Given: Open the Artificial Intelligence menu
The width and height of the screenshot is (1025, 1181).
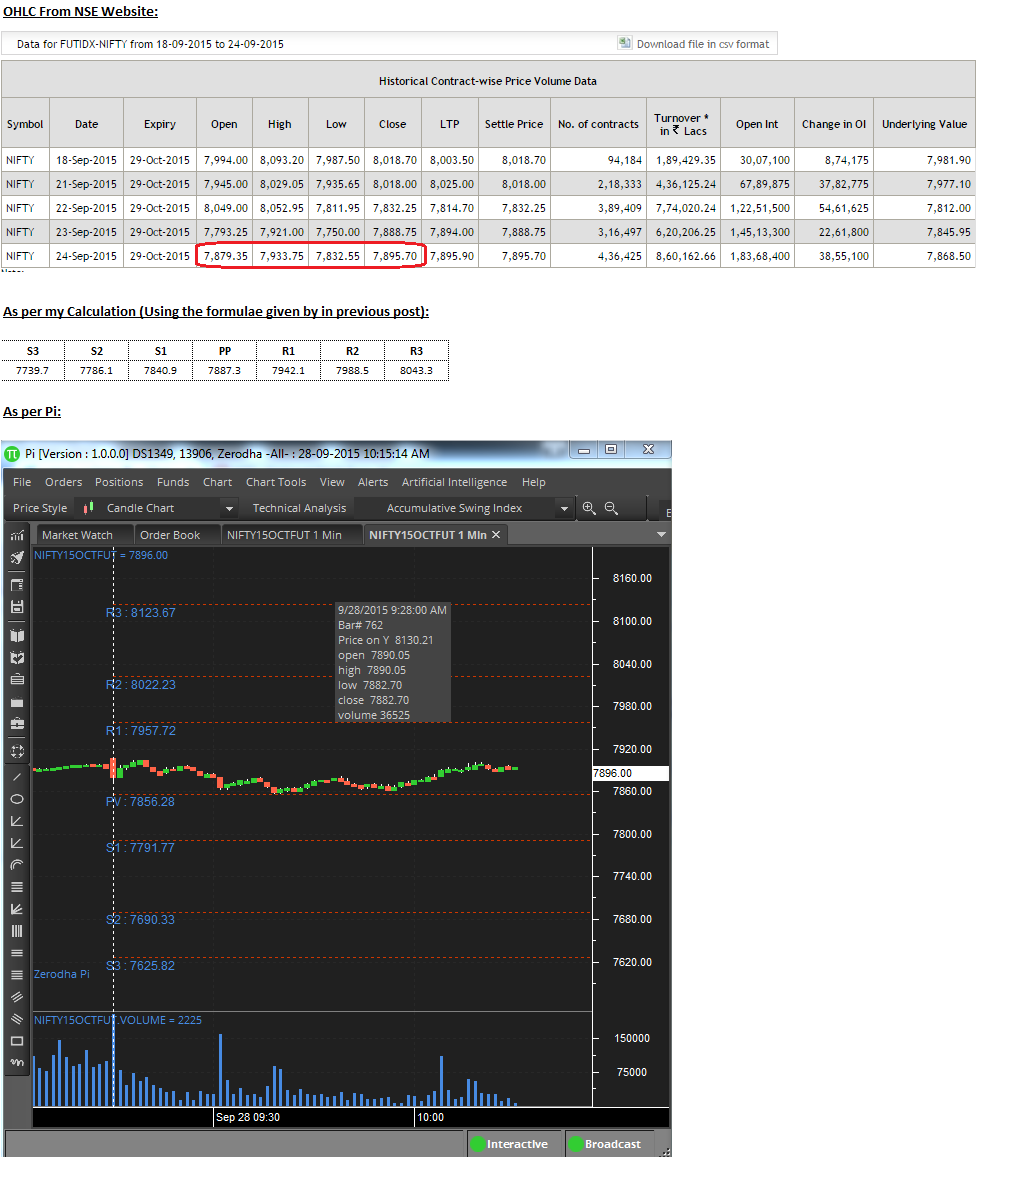Looking at the screenshot, I should [454, 482].
